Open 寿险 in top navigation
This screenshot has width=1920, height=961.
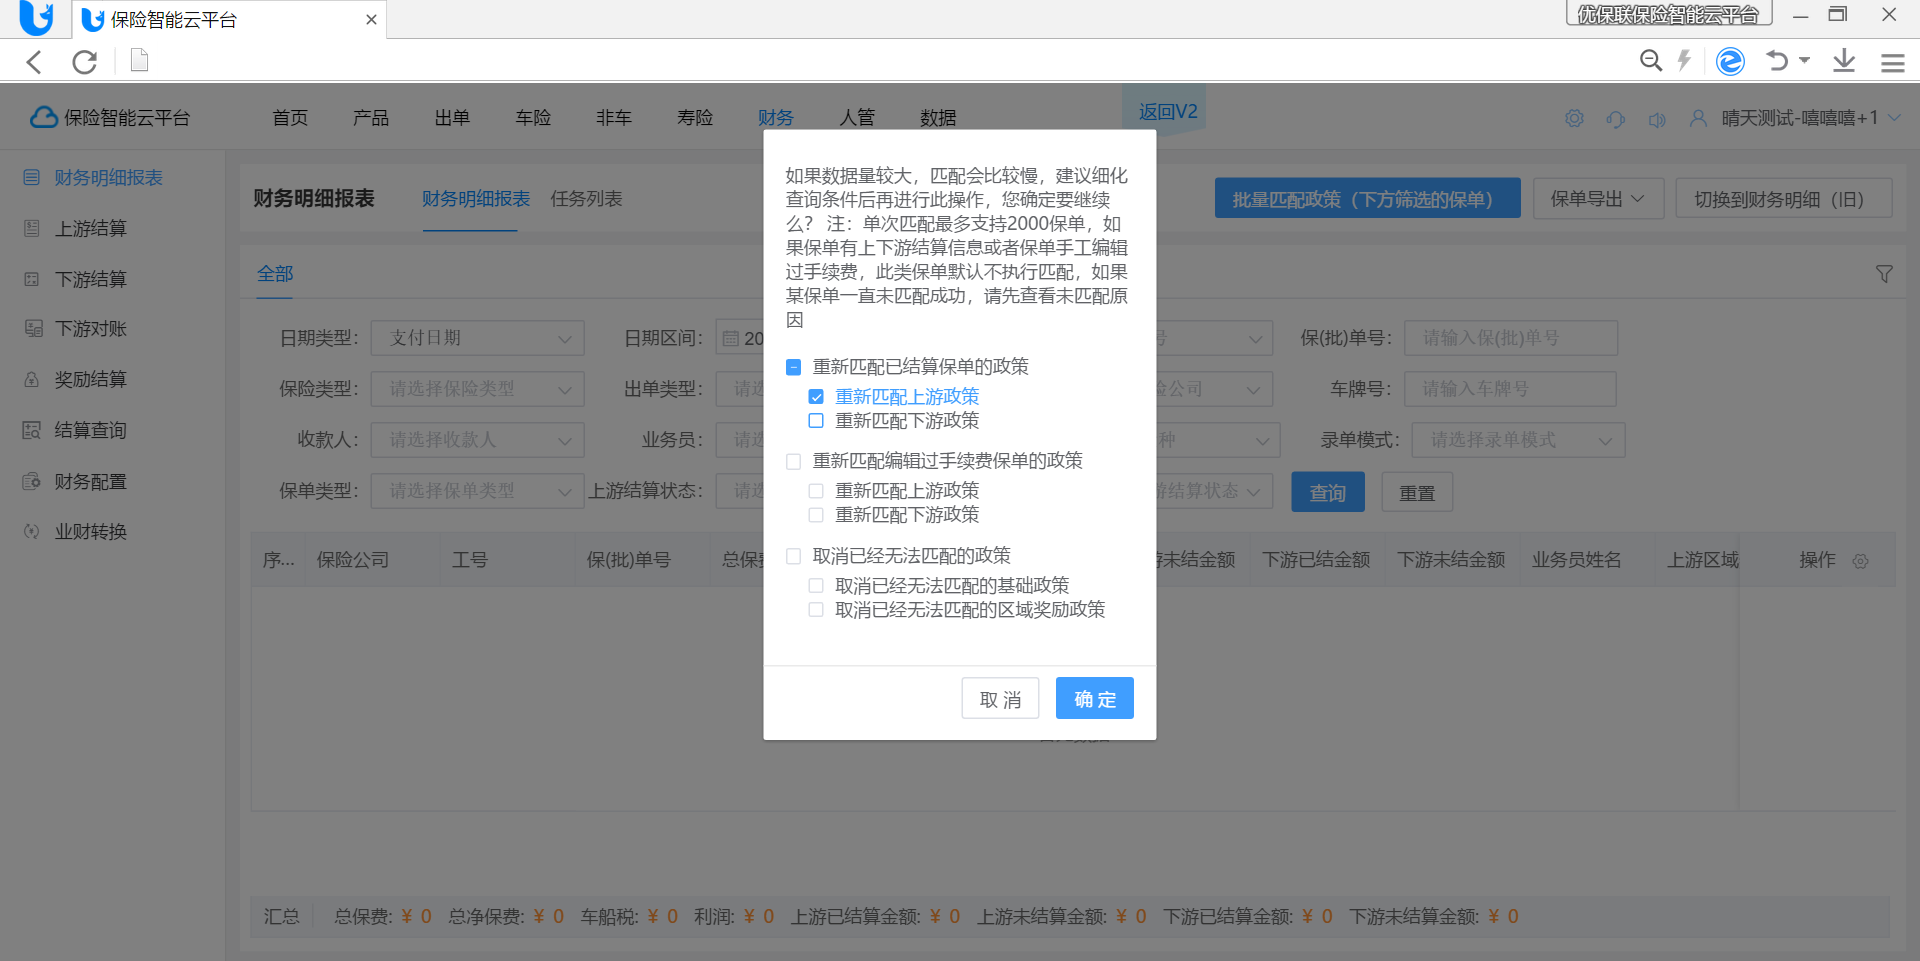pyautogui.click(x=695, y=118)
